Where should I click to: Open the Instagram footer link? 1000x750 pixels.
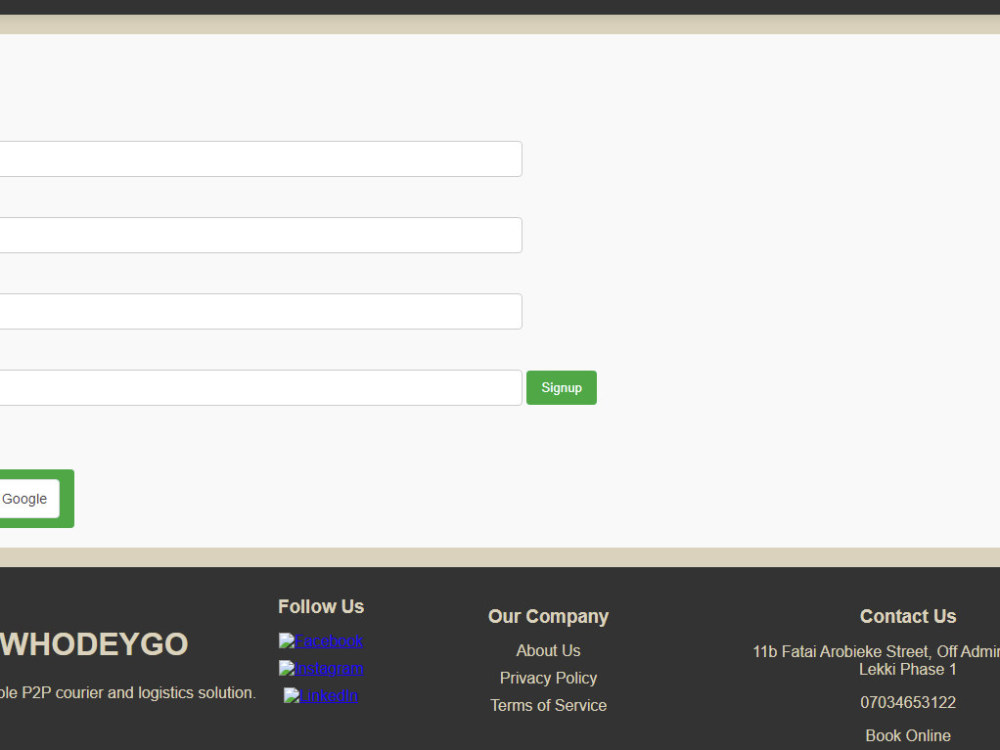pyautogui.click(x=321, y=668)
